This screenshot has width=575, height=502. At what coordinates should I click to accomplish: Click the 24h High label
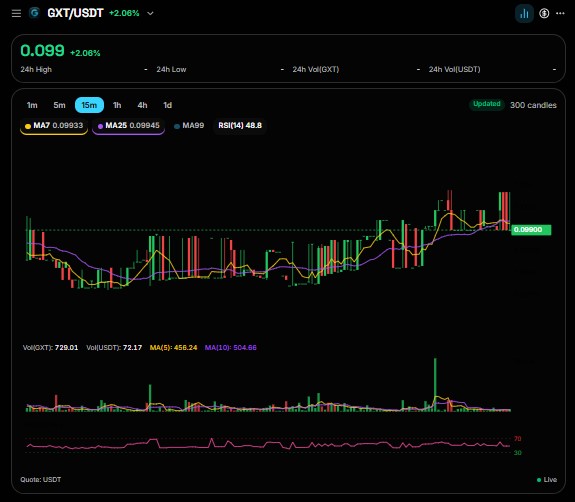(x=36, y=69)
